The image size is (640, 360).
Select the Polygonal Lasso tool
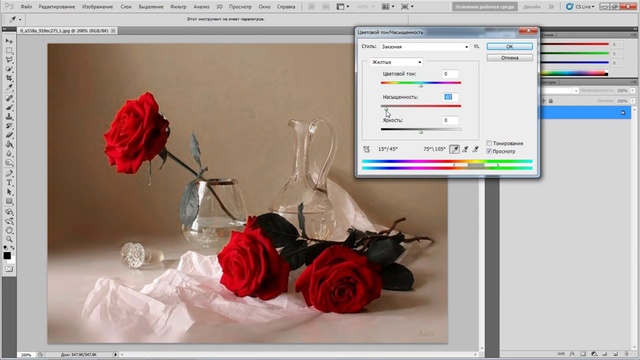[x=9, y=60]
